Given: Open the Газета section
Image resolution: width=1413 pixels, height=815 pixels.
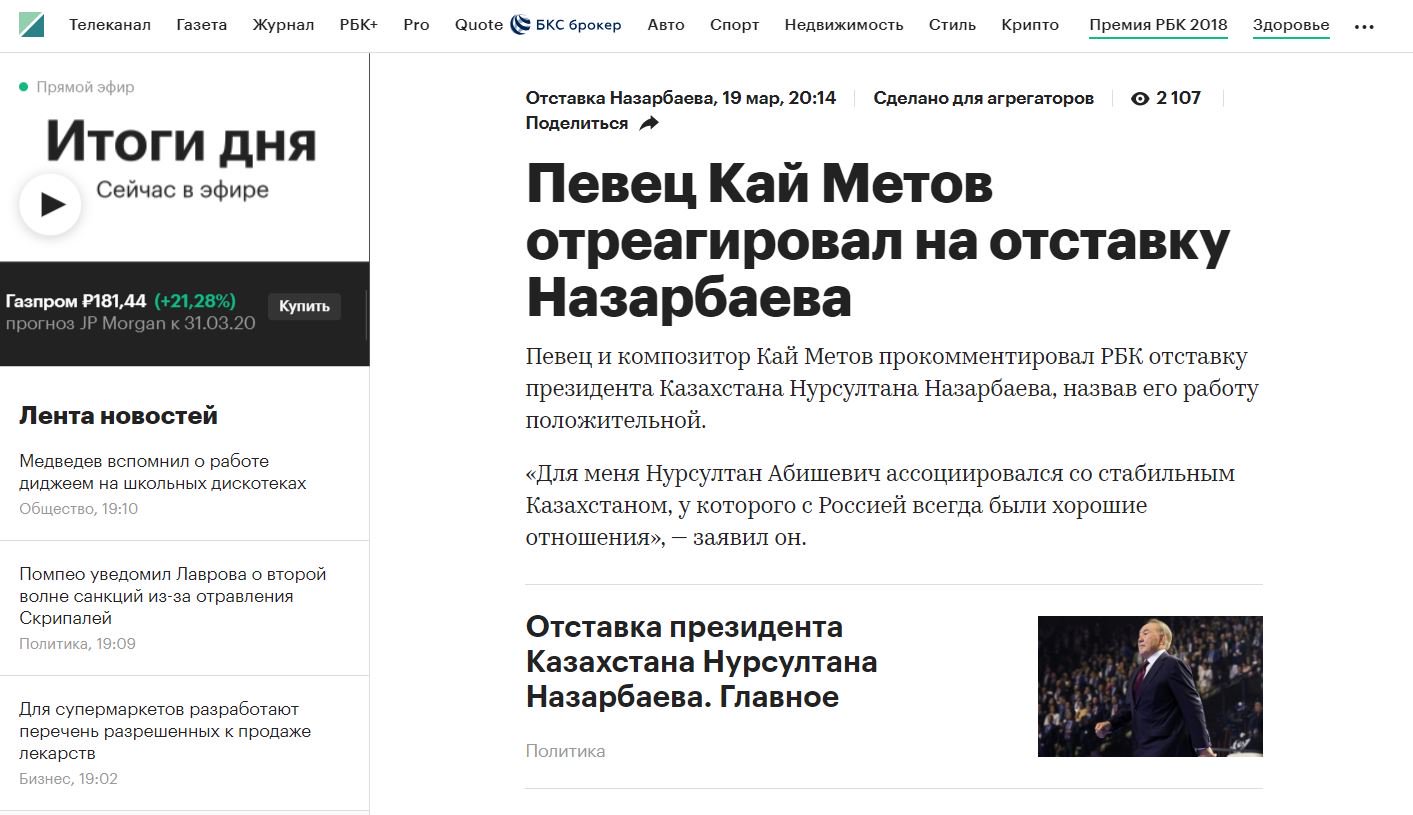Looking at the screenshot, I should (201, 25).
